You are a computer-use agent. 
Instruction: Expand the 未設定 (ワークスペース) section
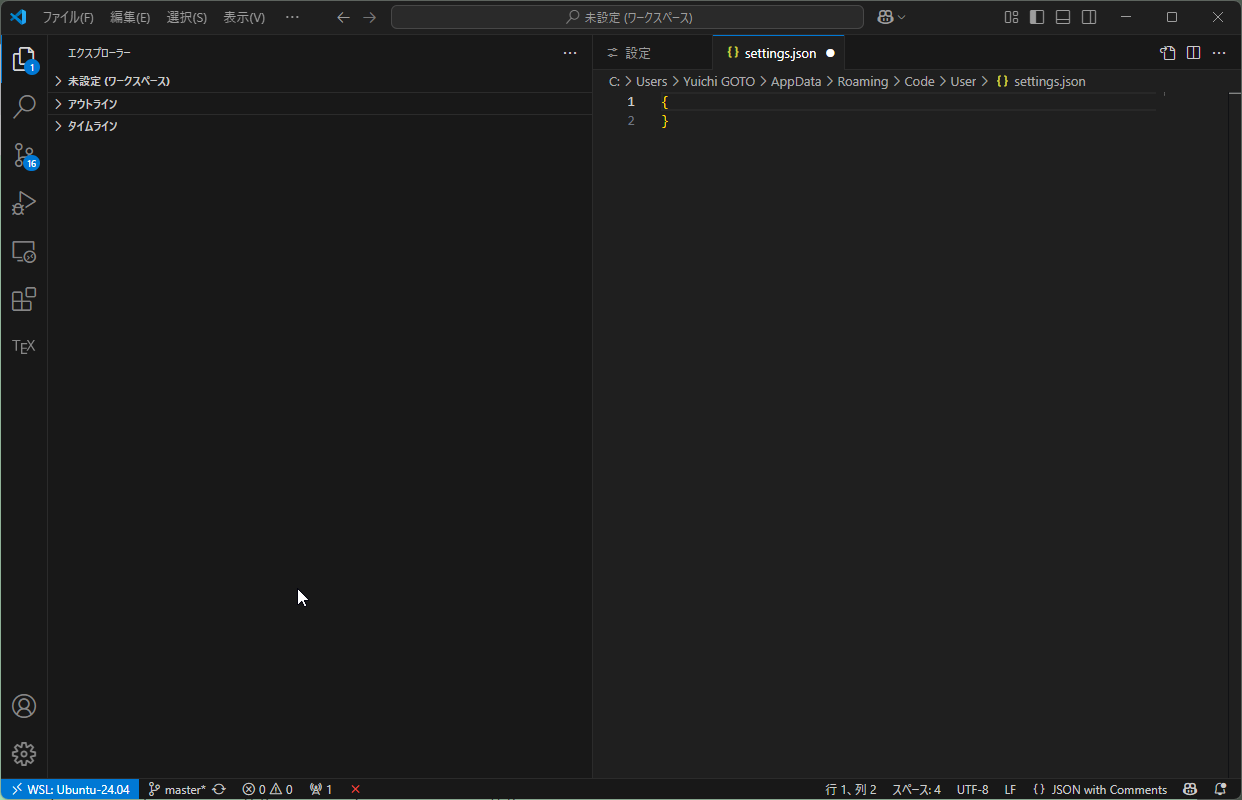(320, 81)
